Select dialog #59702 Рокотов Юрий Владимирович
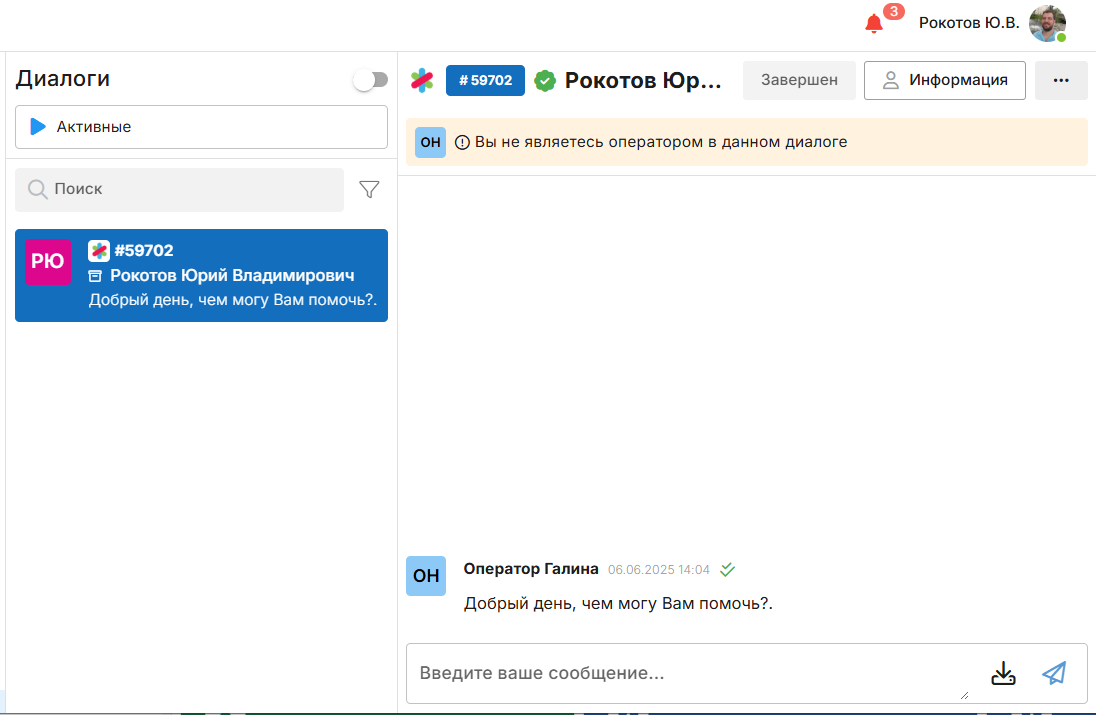This screenshot has height=715, width=1096. coord(230,276)
